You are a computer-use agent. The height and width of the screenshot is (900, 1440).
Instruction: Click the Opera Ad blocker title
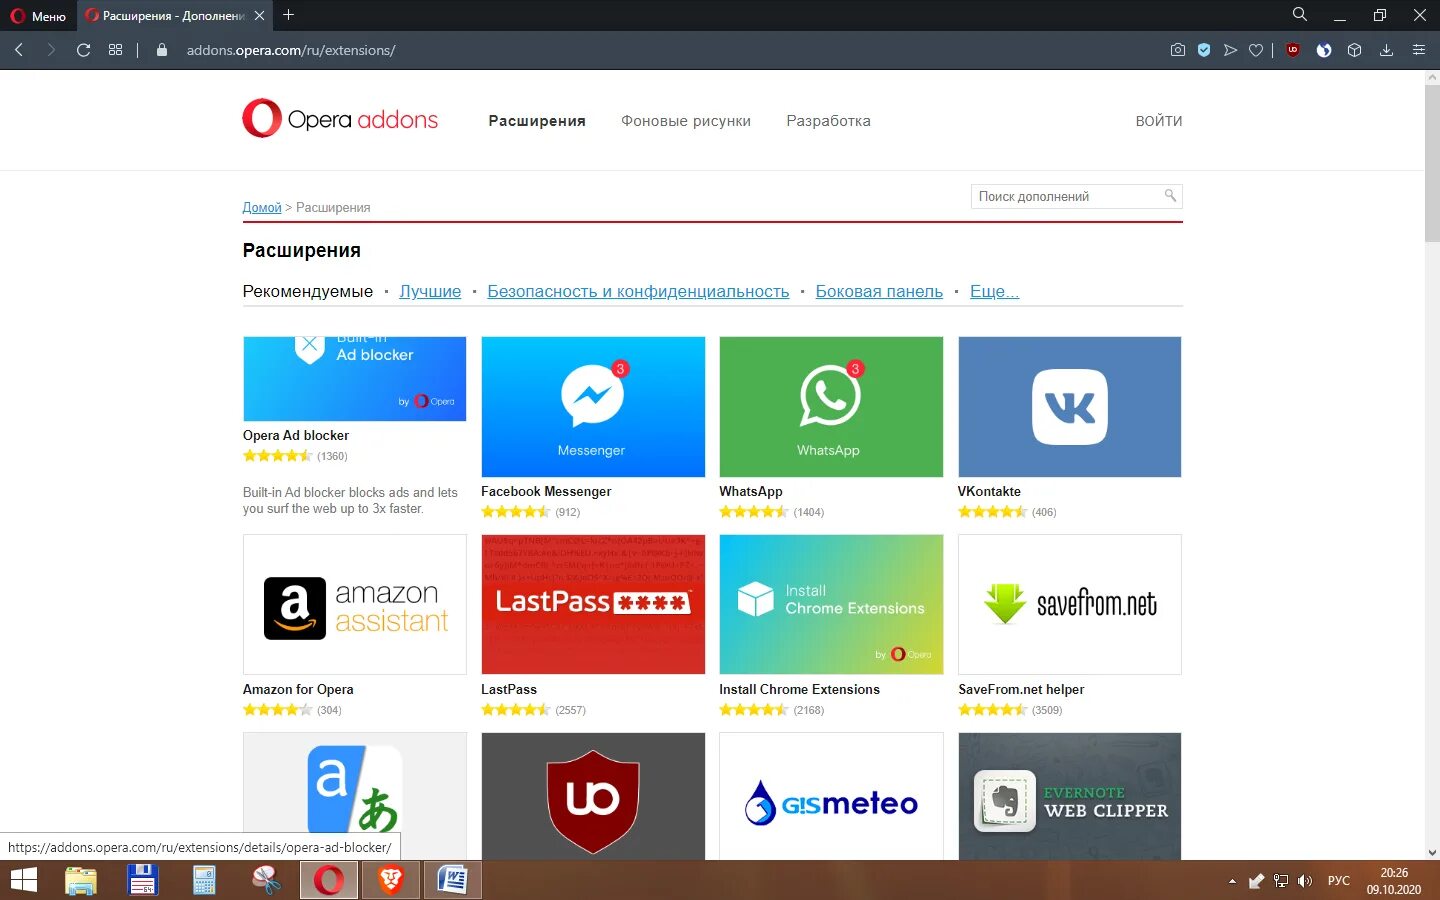point(296,435)
